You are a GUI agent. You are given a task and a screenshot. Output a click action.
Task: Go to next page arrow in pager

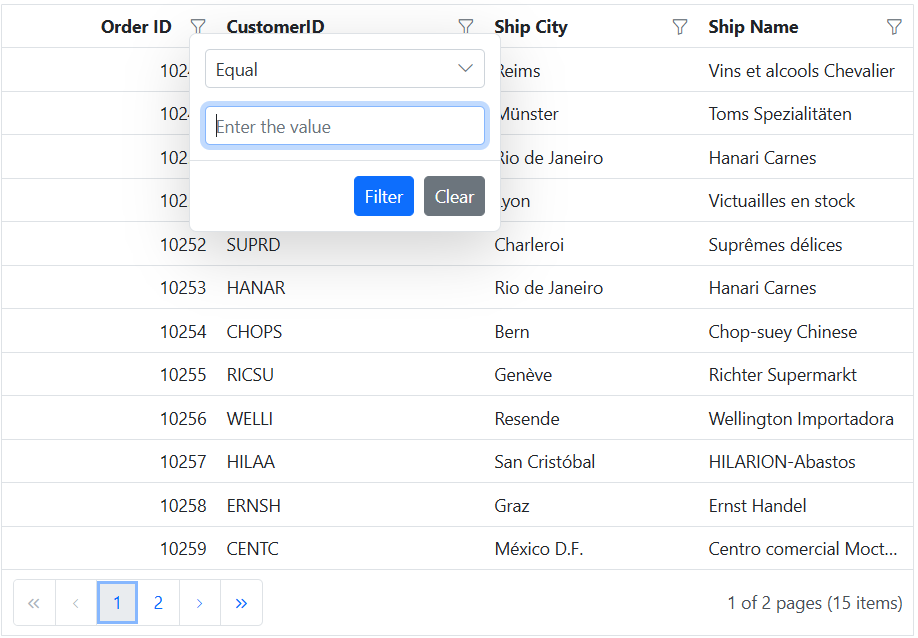click(x=200, y=603)
